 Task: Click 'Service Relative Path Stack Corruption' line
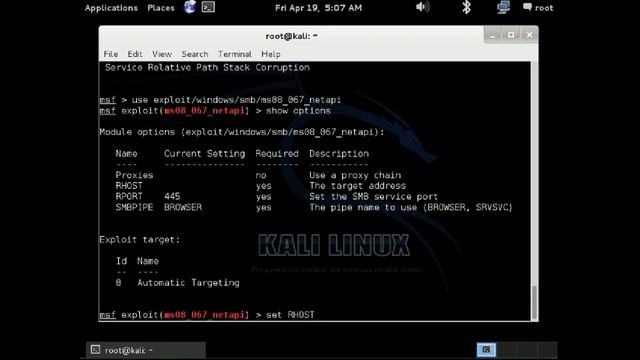click(207, 68)
